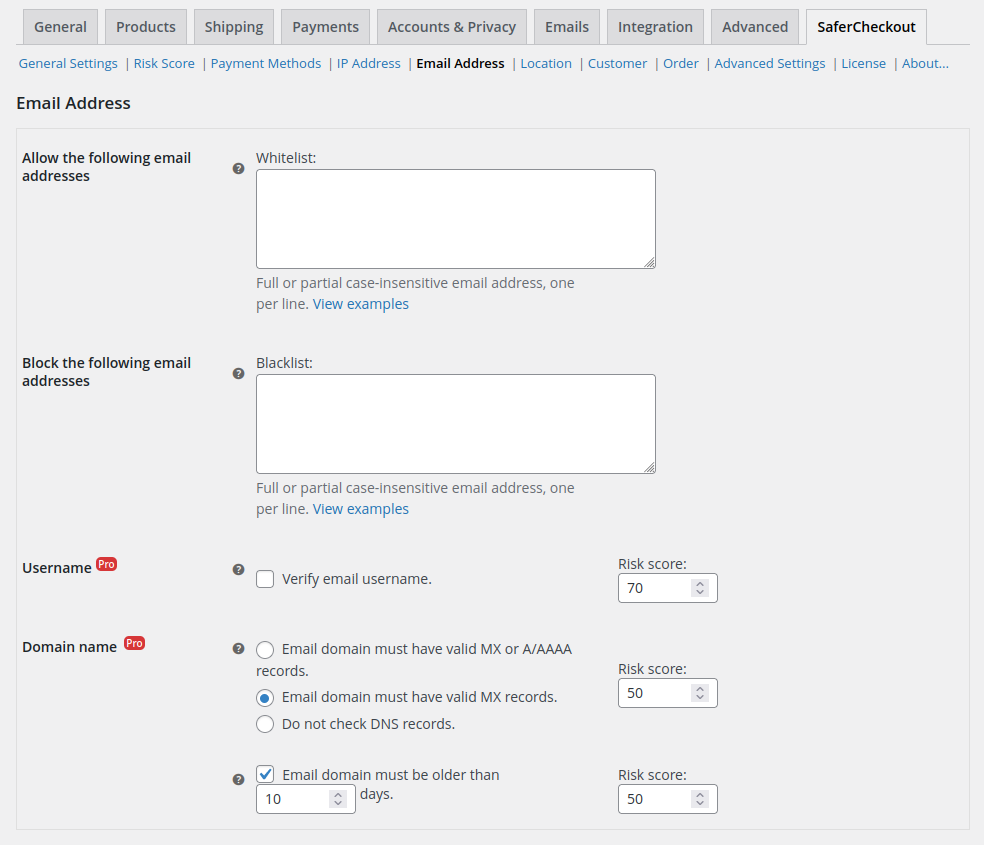Open Advanced Settings subsection link
Viewport: 984px width, 845px height.
[769, 63]
